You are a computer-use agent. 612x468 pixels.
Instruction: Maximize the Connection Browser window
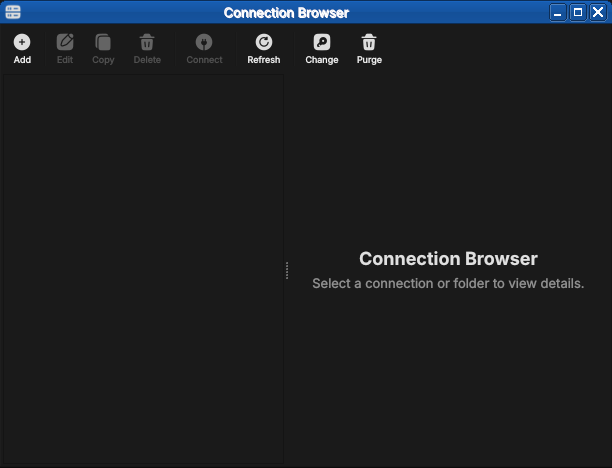578,12
